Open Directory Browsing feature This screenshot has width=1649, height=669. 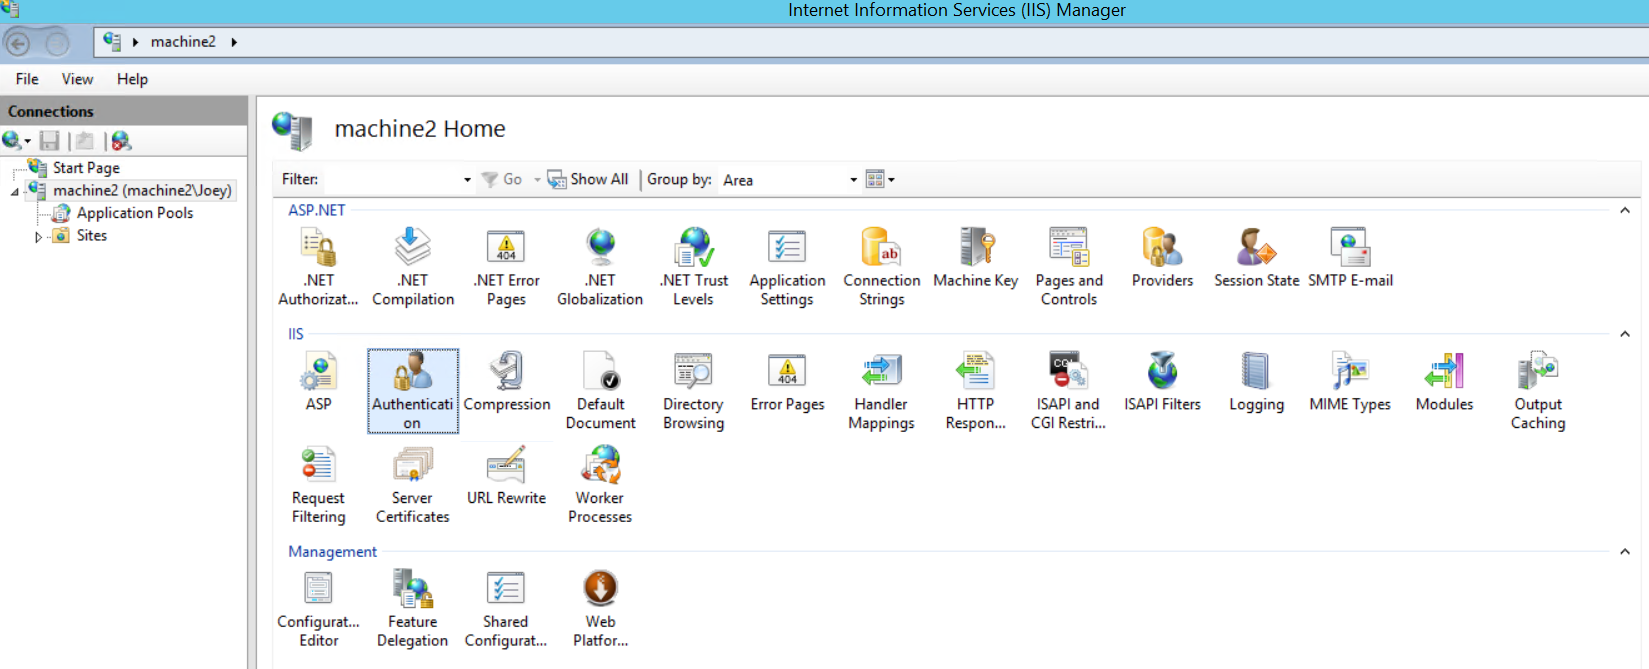tap(693, 391)
